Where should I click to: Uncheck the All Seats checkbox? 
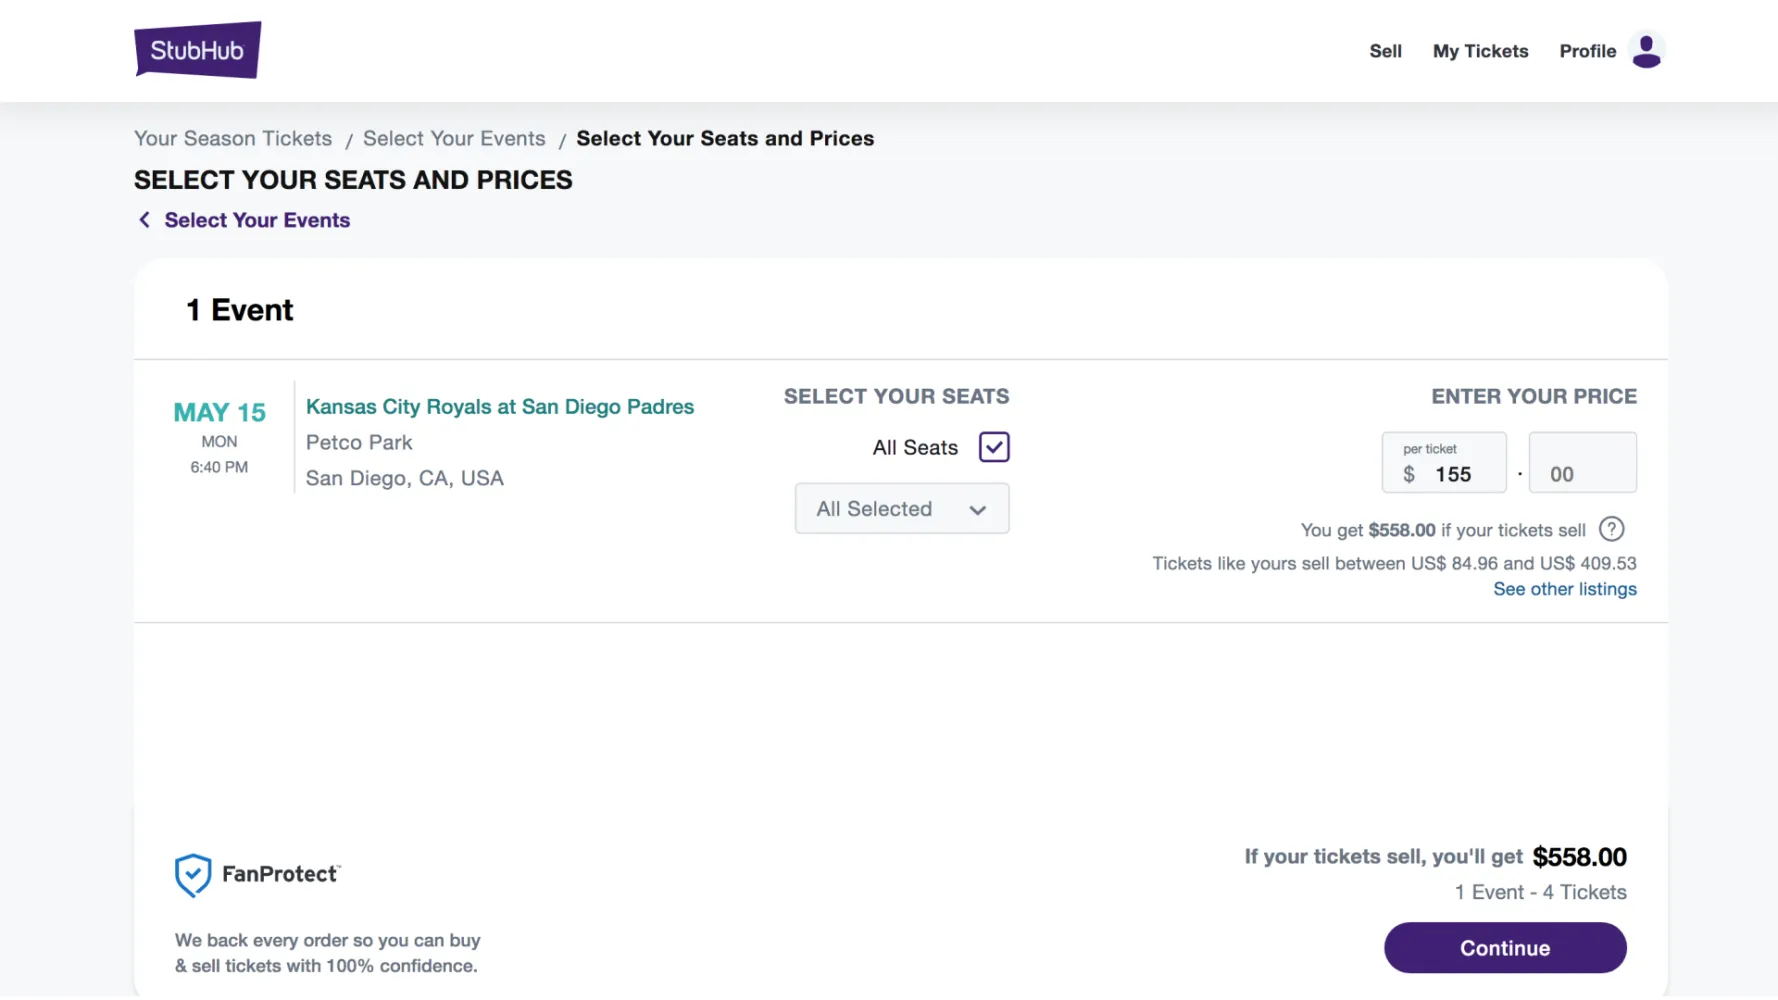993,447
